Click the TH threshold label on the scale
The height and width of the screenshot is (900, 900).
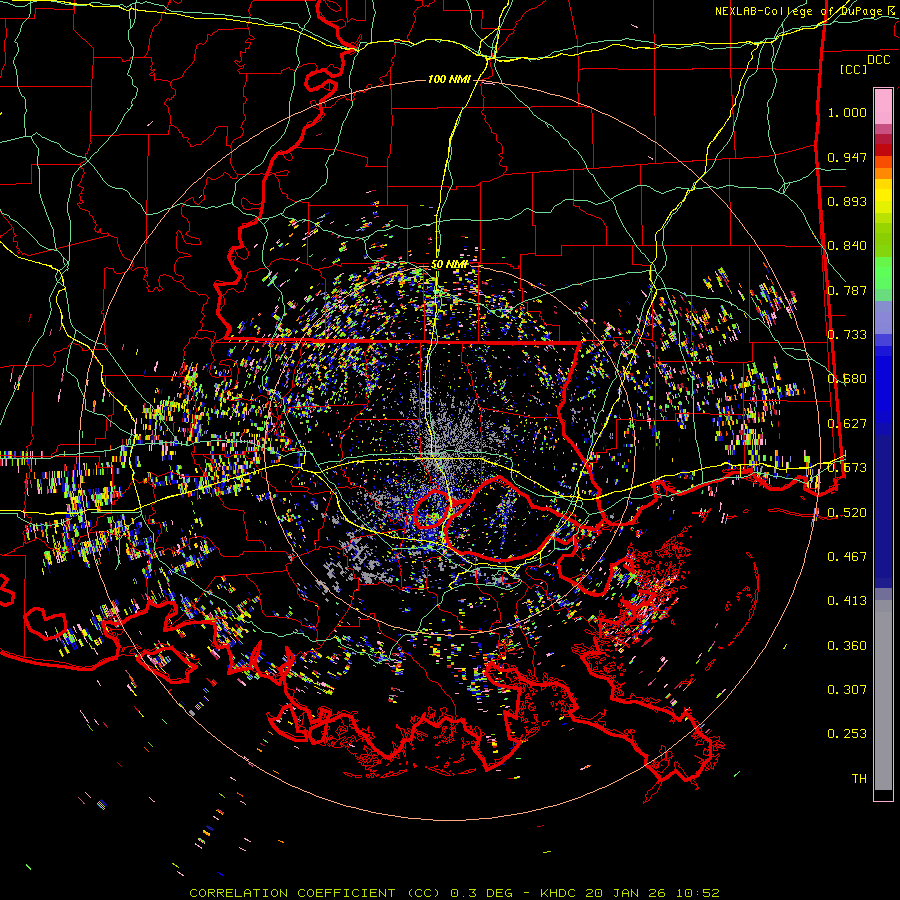(x=859, y=779)
